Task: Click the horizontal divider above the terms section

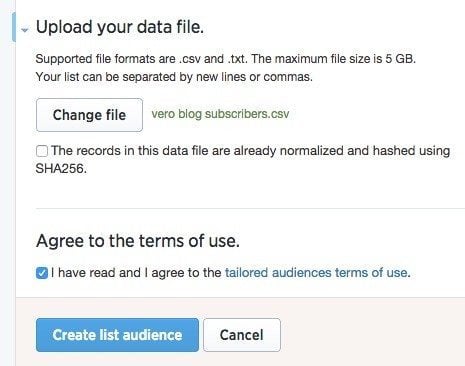Action: click(250, 208)
